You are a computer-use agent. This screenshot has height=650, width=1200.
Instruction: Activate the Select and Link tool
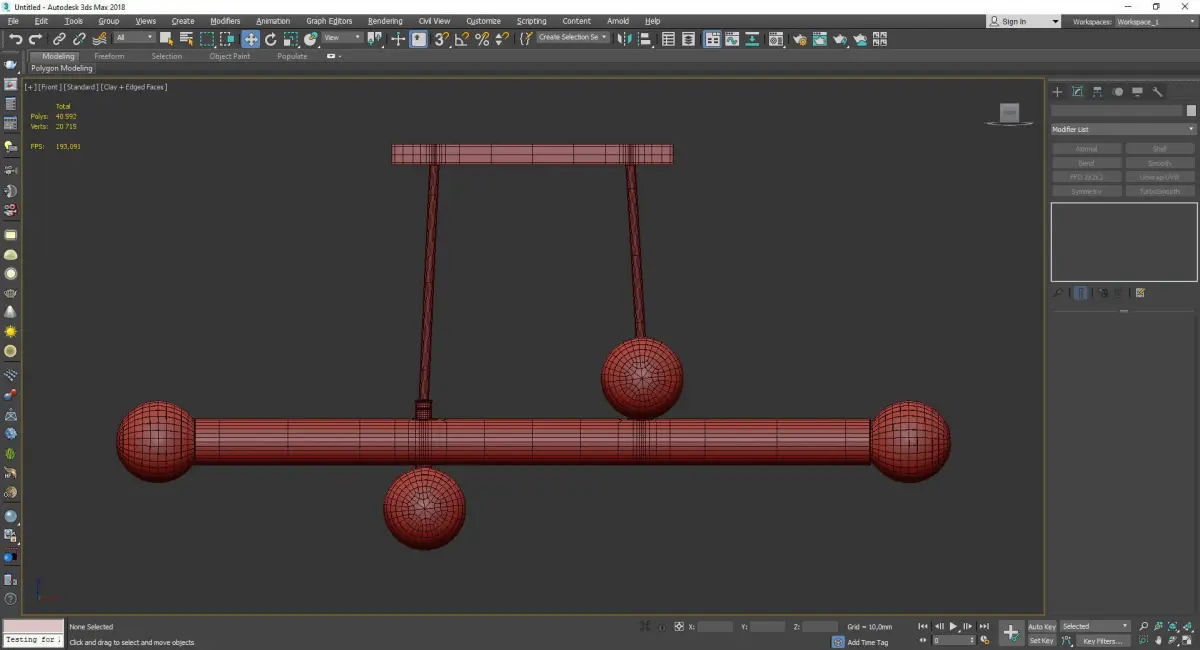[x=59, y=39]
